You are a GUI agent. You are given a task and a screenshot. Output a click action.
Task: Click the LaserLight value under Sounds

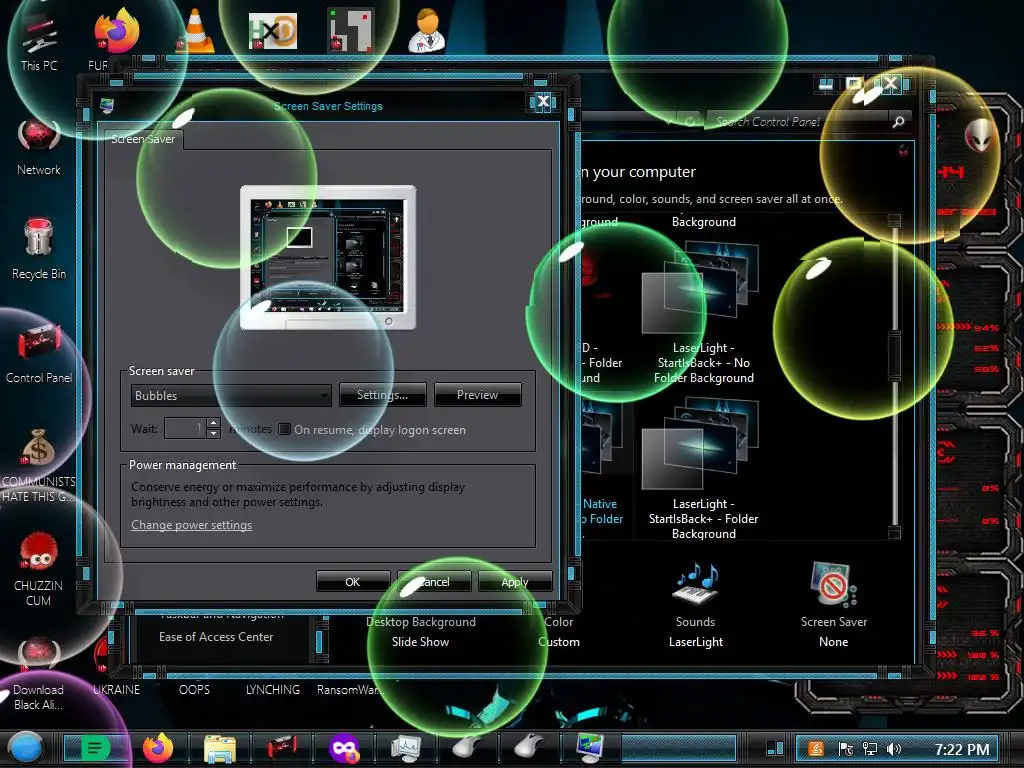[696, 641]
